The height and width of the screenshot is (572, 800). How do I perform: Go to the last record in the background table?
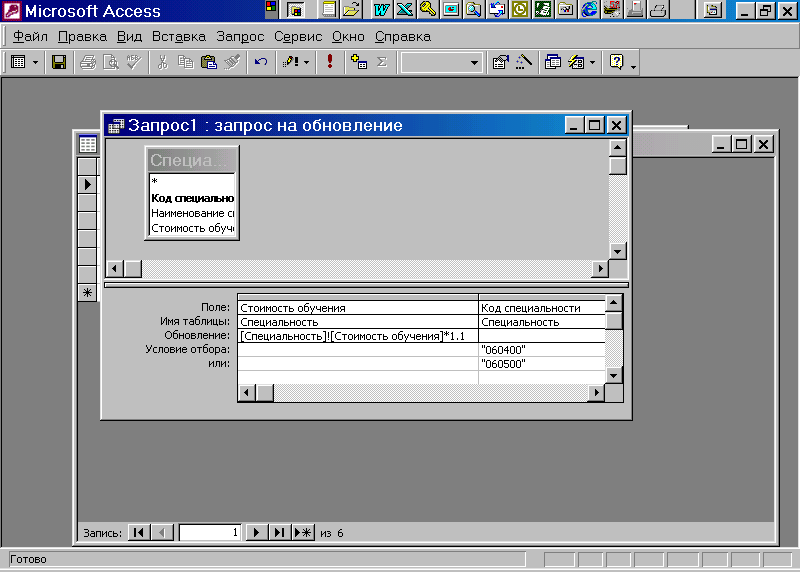point(280,533)
